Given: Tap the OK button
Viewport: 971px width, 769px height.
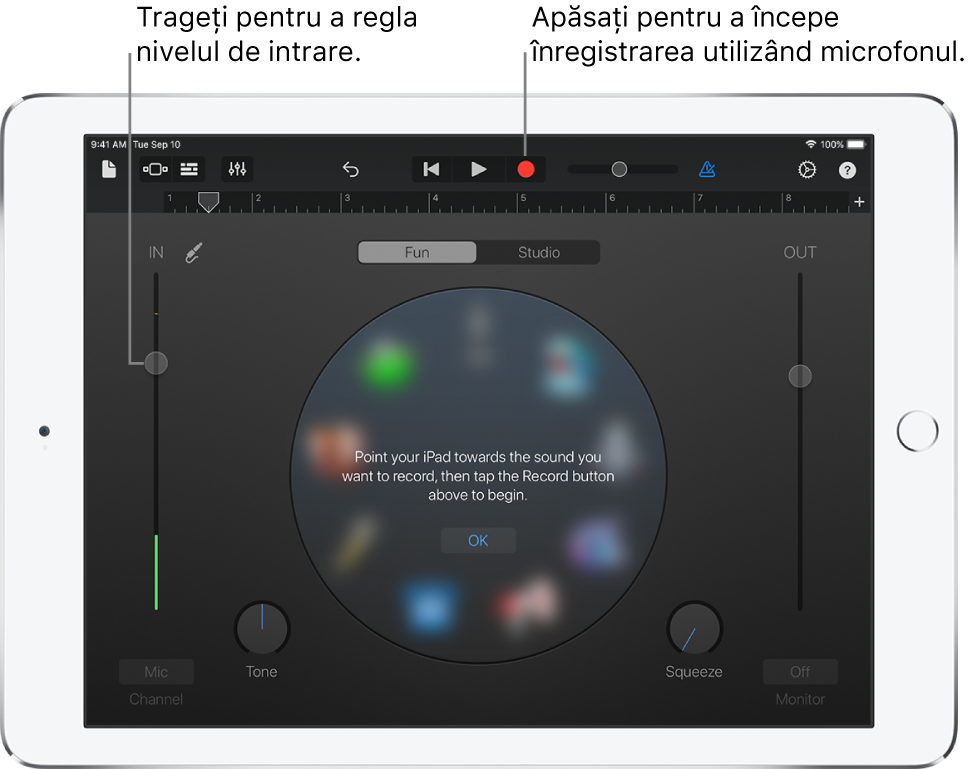Looking at the screenshot, I should pyautogui.click(x=478, y=540).
